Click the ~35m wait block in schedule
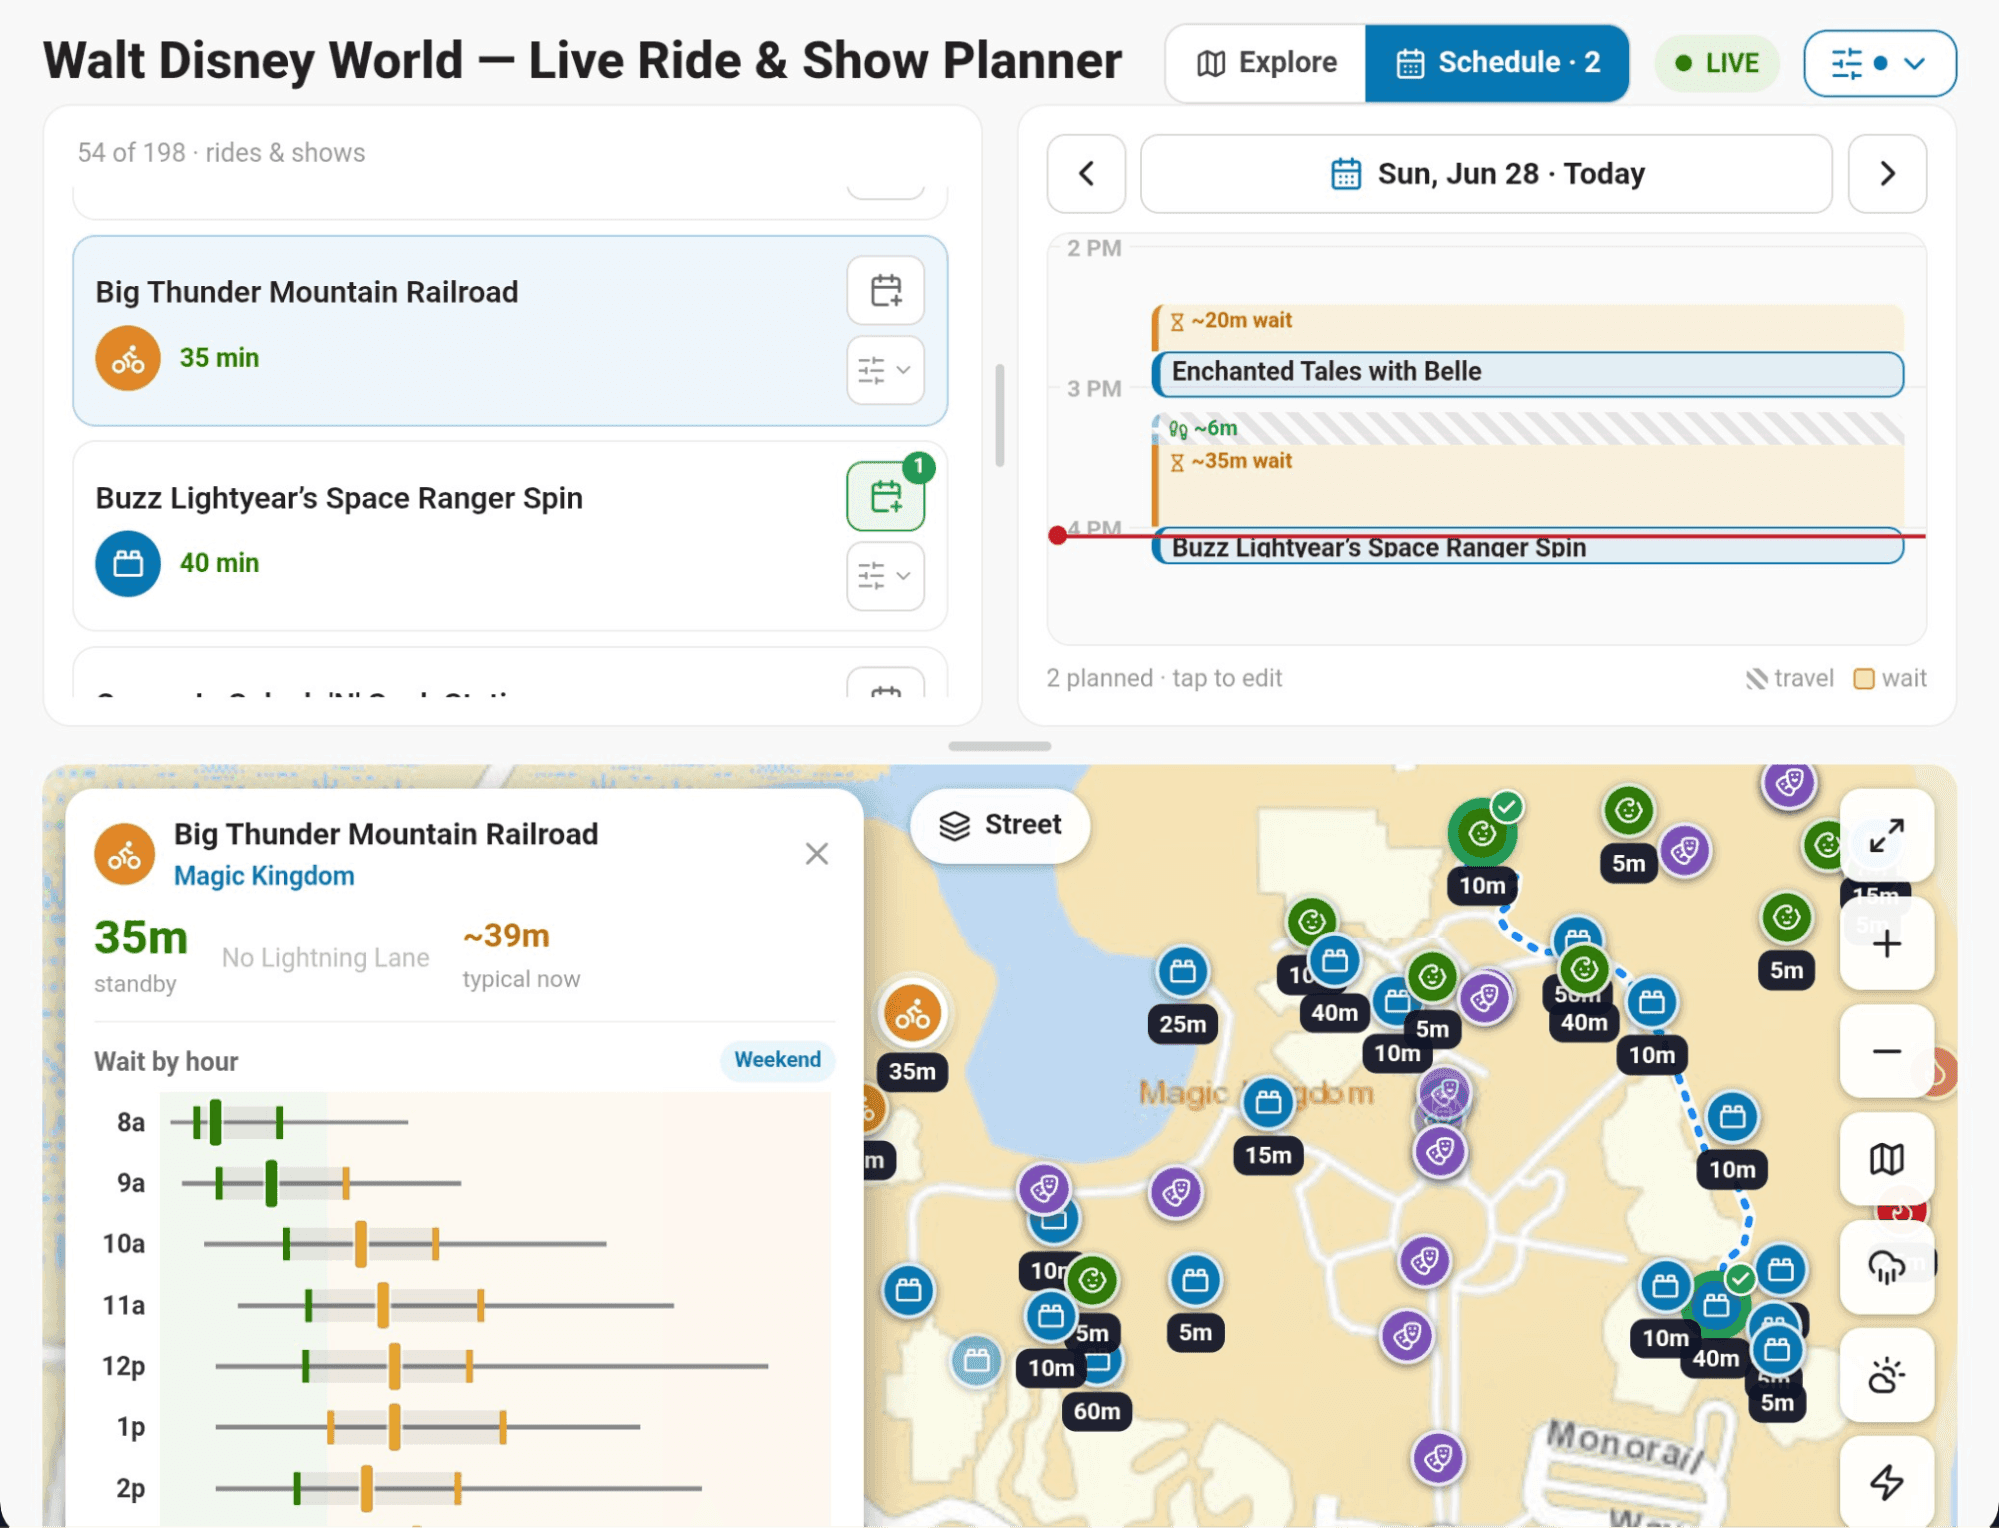The width and height of the screenshot is (1999, 1528). click(1527, 484)
